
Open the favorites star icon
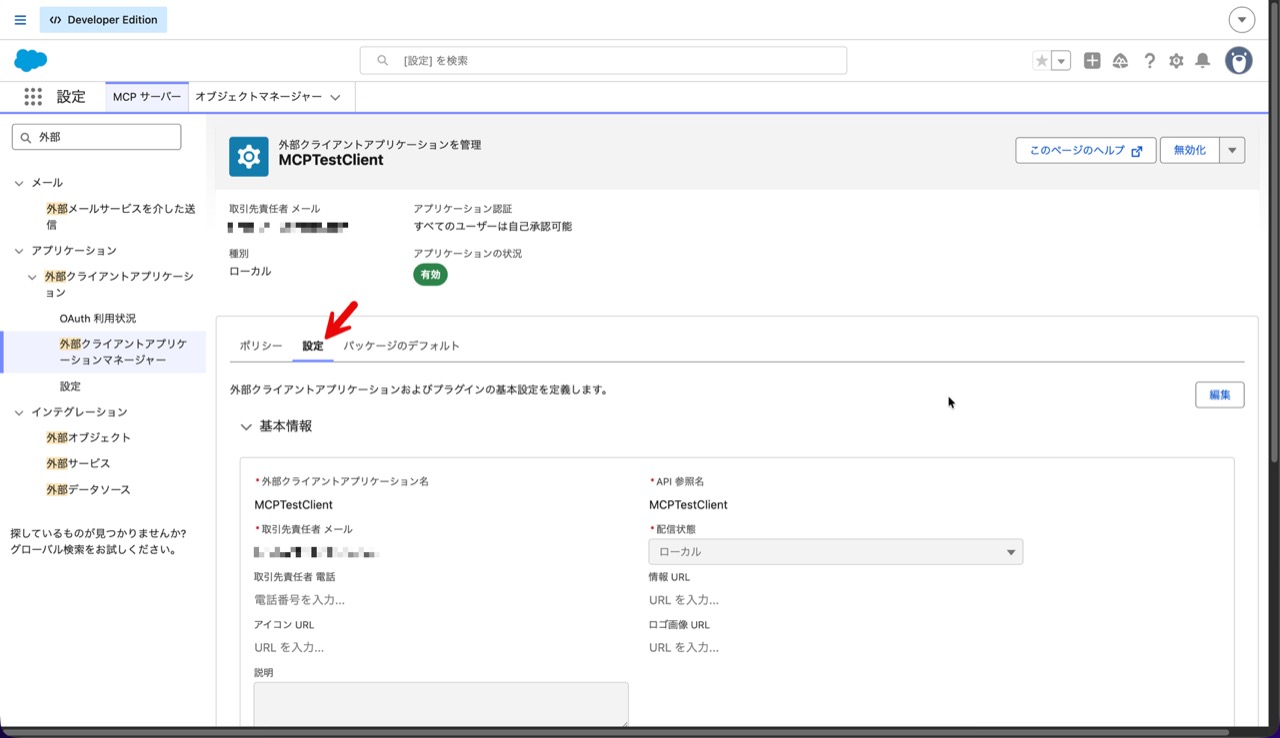click(x=1042, y=61)
